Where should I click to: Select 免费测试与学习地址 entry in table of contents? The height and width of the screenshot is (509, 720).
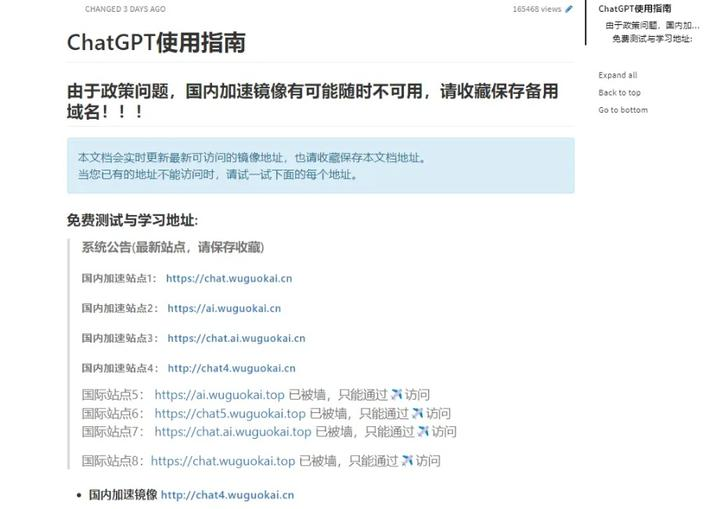click(x=652, y=39)
